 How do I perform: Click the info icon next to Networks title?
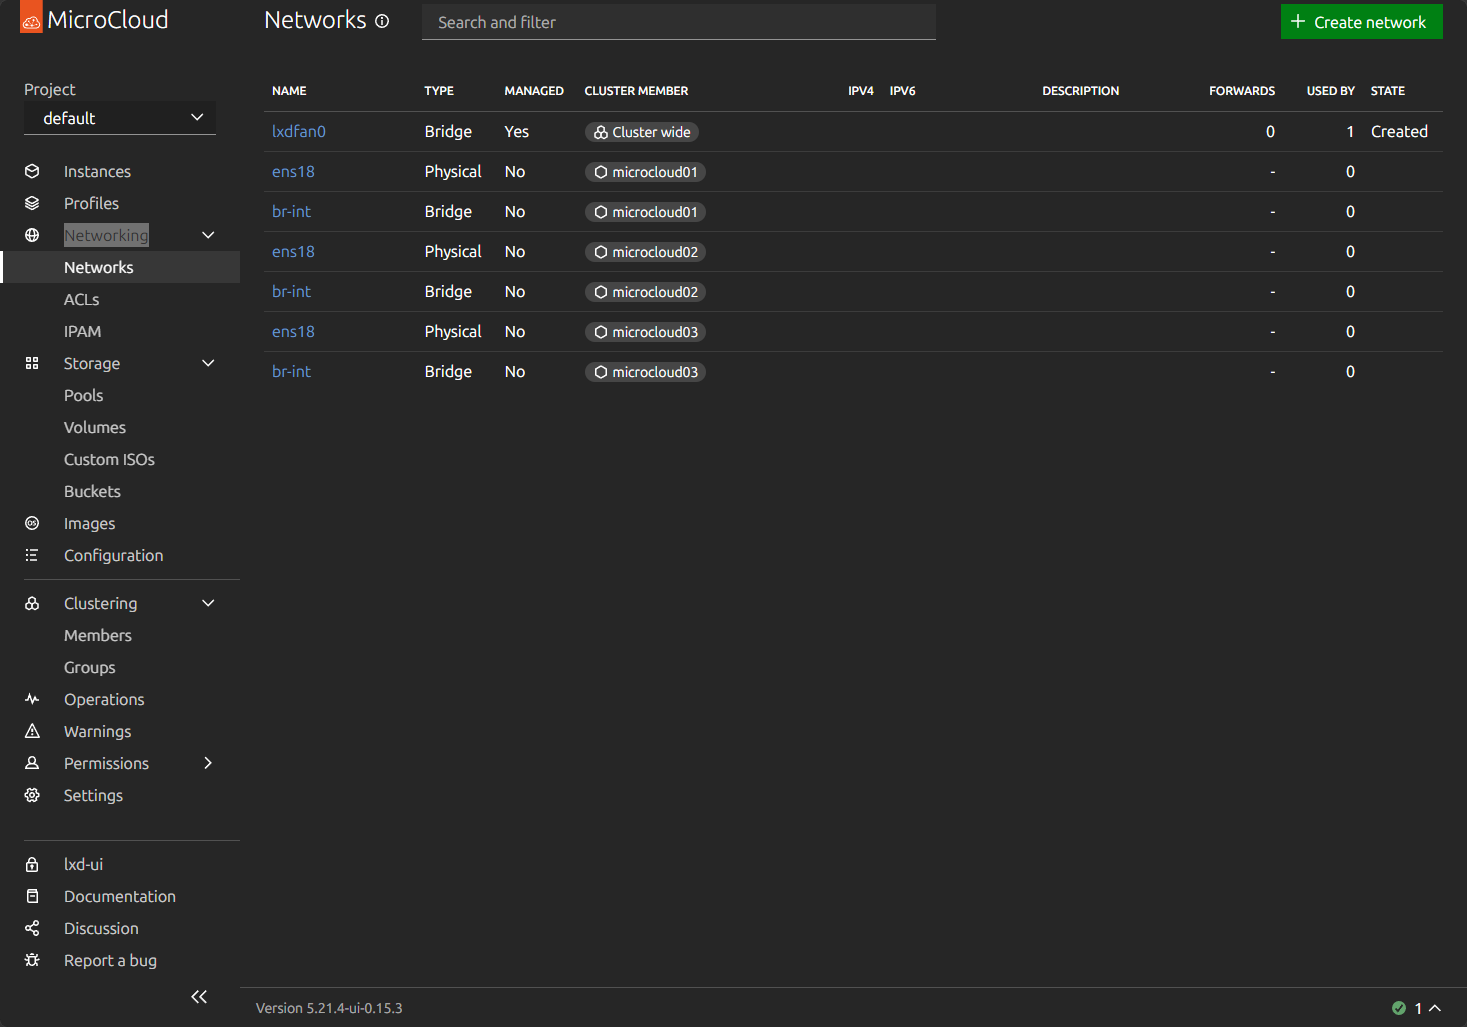[x=382, y=21]
